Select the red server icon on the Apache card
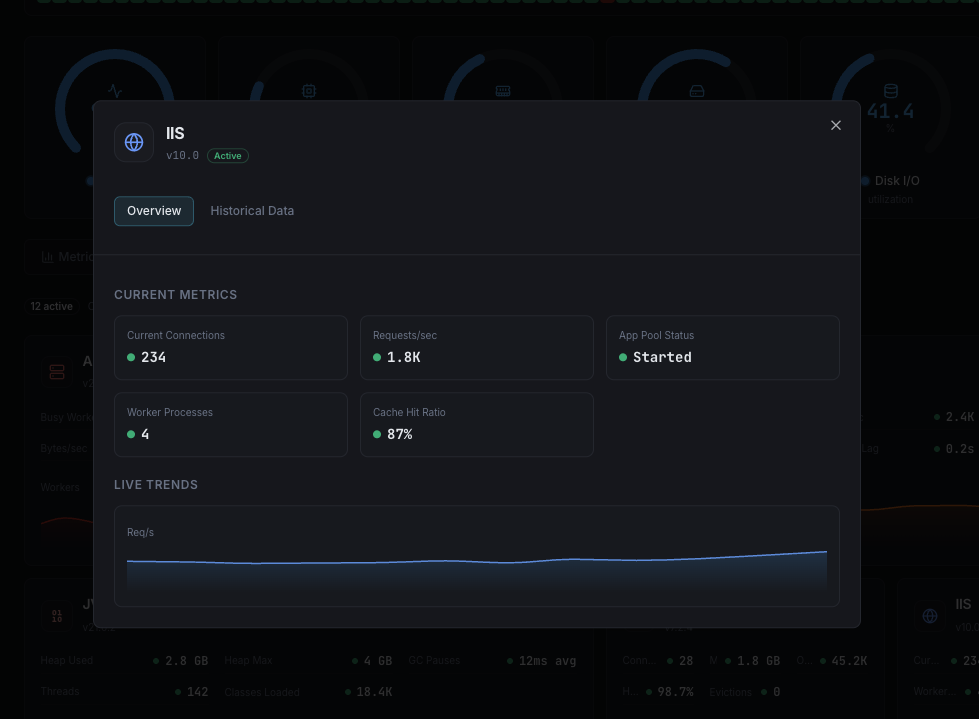This screenshot has height=719, width=979. pos(57,371)
